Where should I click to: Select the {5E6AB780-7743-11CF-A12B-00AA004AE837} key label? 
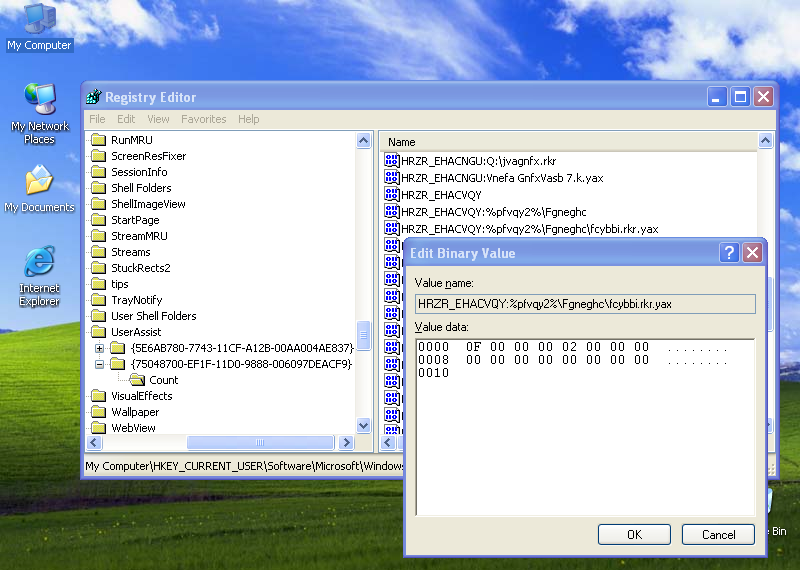coord(242,348)
